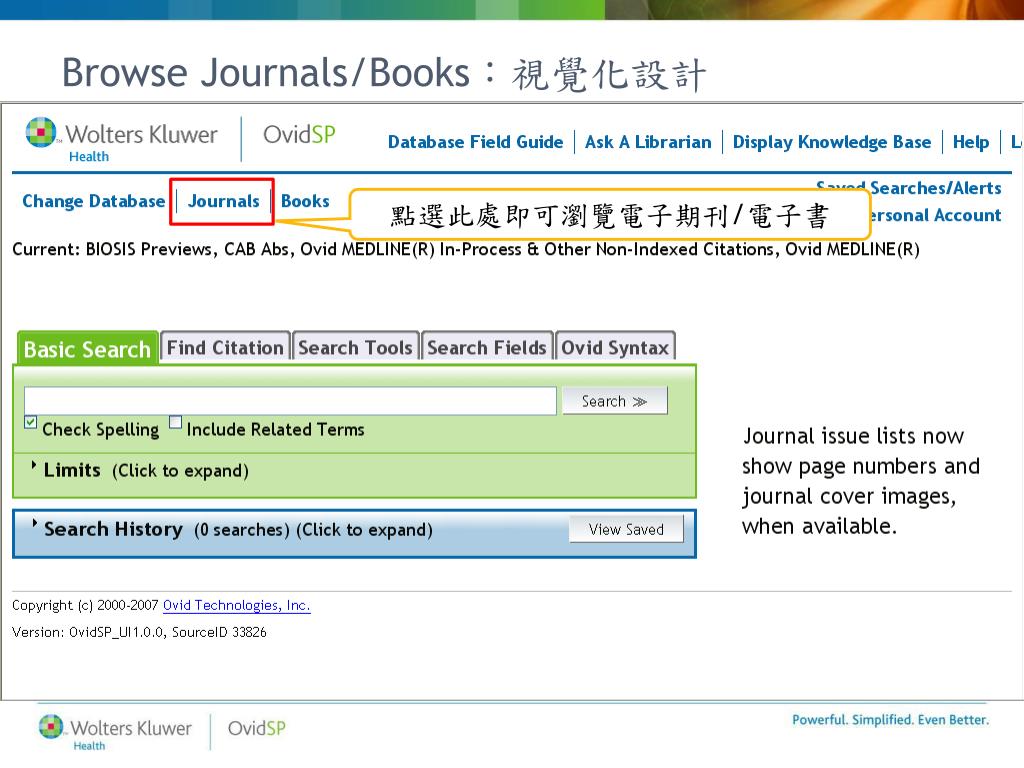Click the footer OvidSP logo

[x=257, y=728]
